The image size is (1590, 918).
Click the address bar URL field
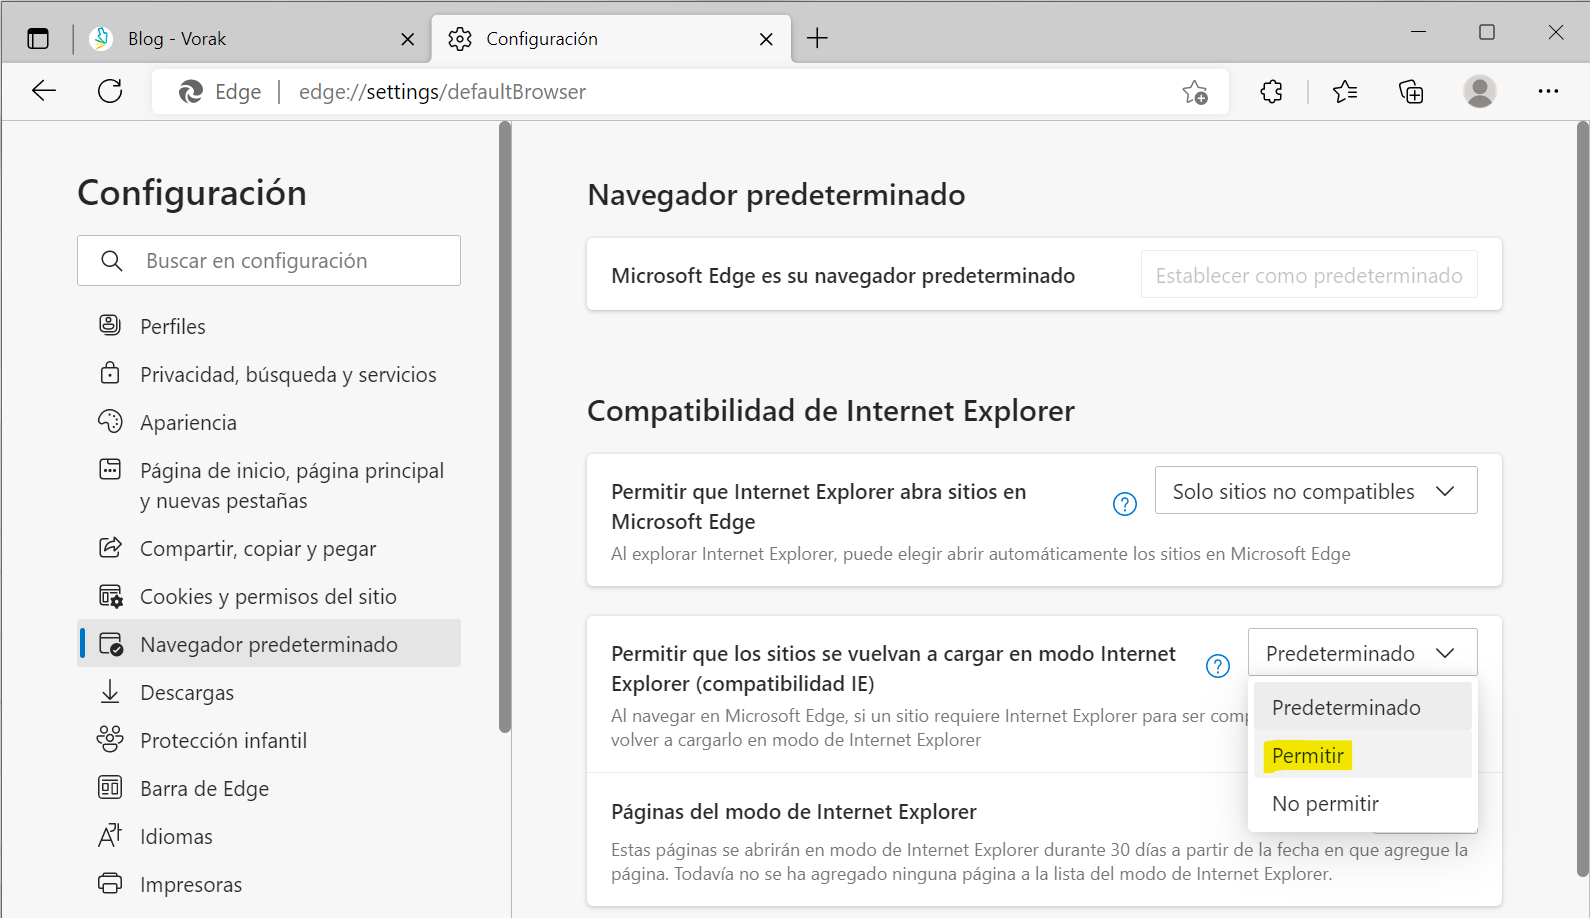[690, 92]
